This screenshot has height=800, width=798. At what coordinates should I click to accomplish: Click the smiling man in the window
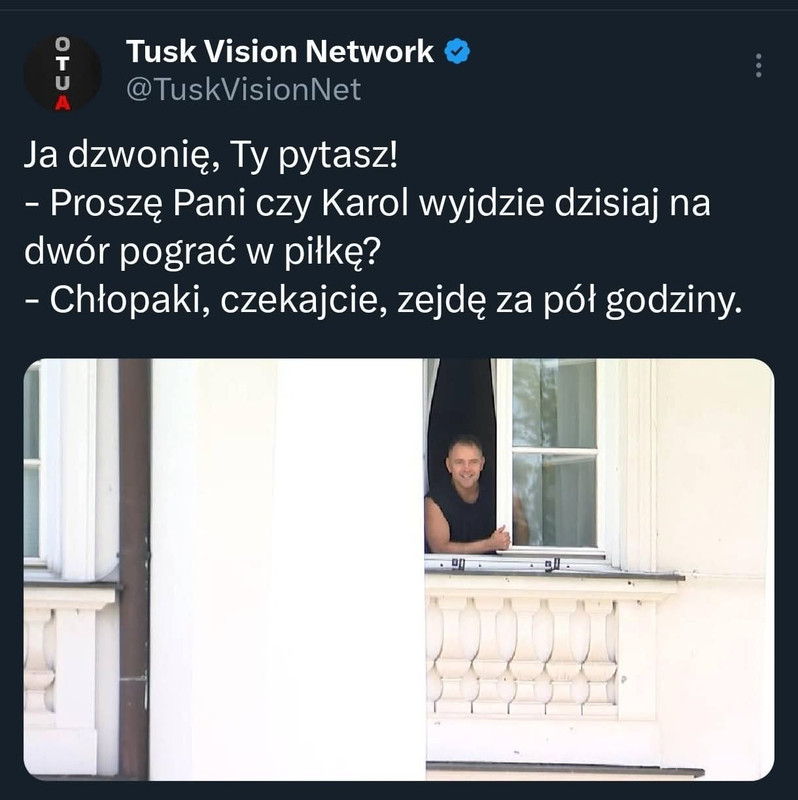pyautogui.click(x=463, y=492)
